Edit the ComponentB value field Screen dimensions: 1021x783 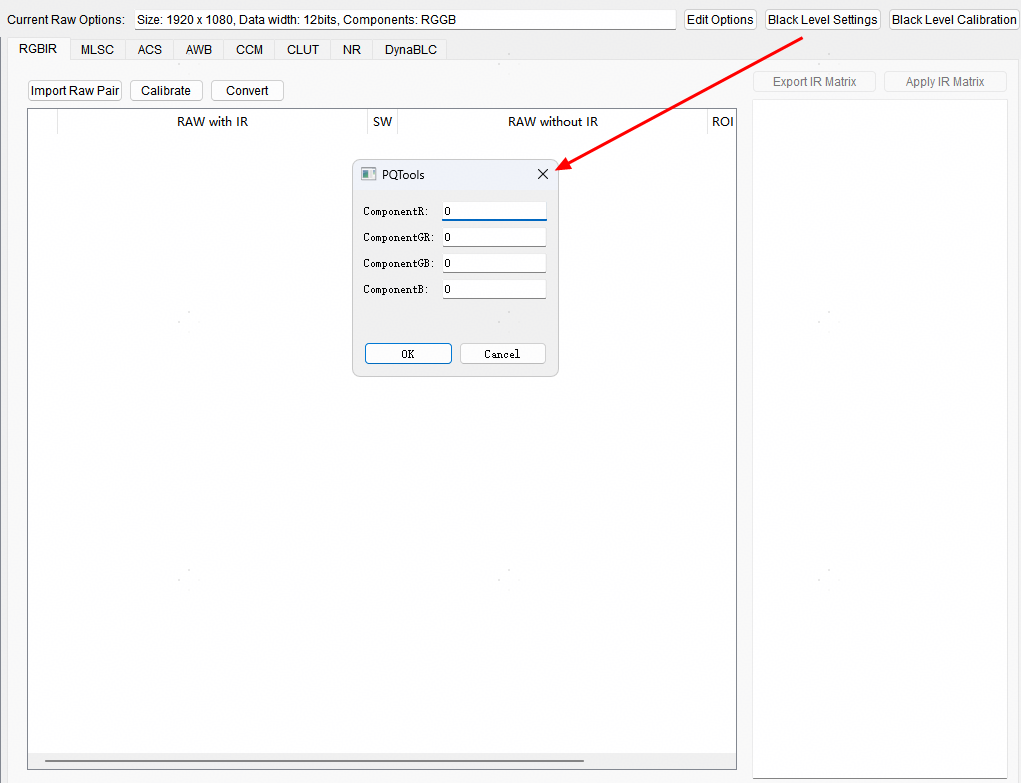click(494, 289)
